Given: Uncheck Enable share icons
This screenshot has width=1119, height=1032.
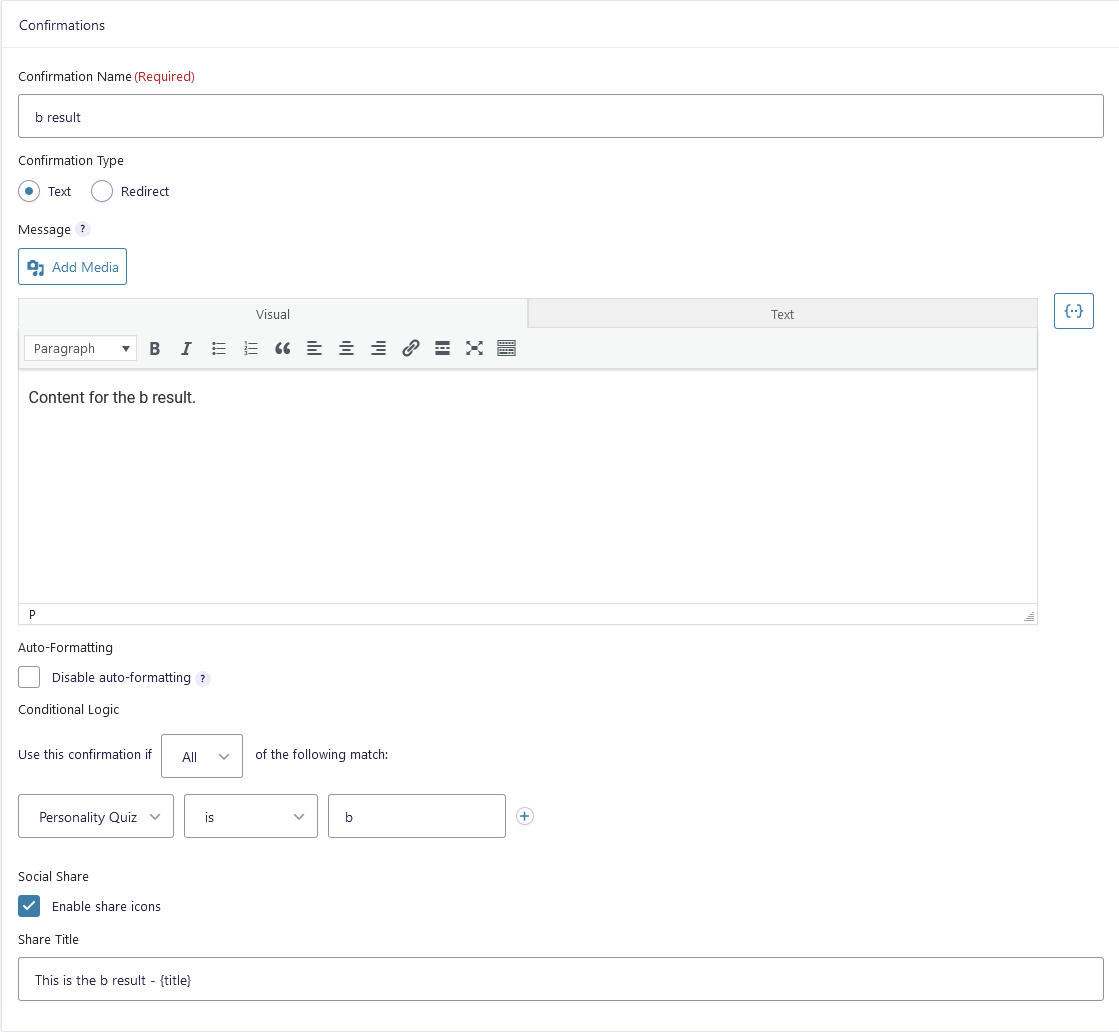Looking at the screenshot, I should click(x=30, y=906).
